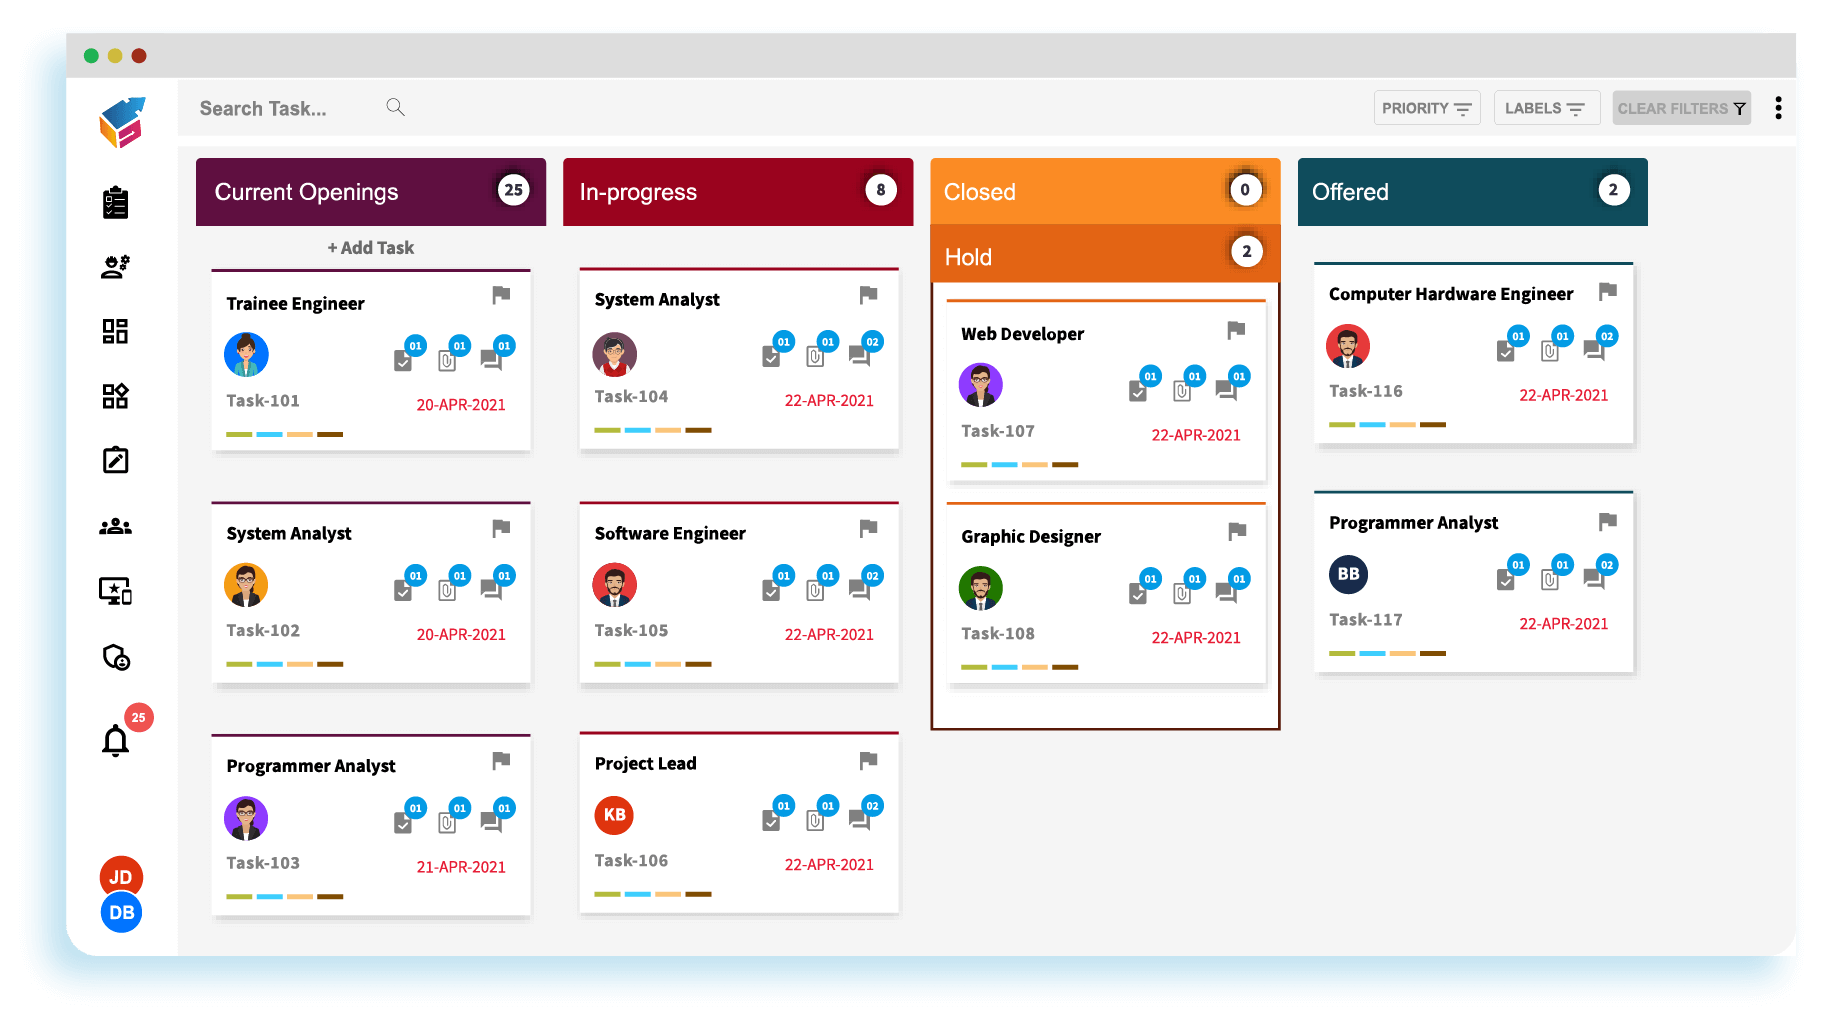Click the + Add Task link

click(371, 248)
